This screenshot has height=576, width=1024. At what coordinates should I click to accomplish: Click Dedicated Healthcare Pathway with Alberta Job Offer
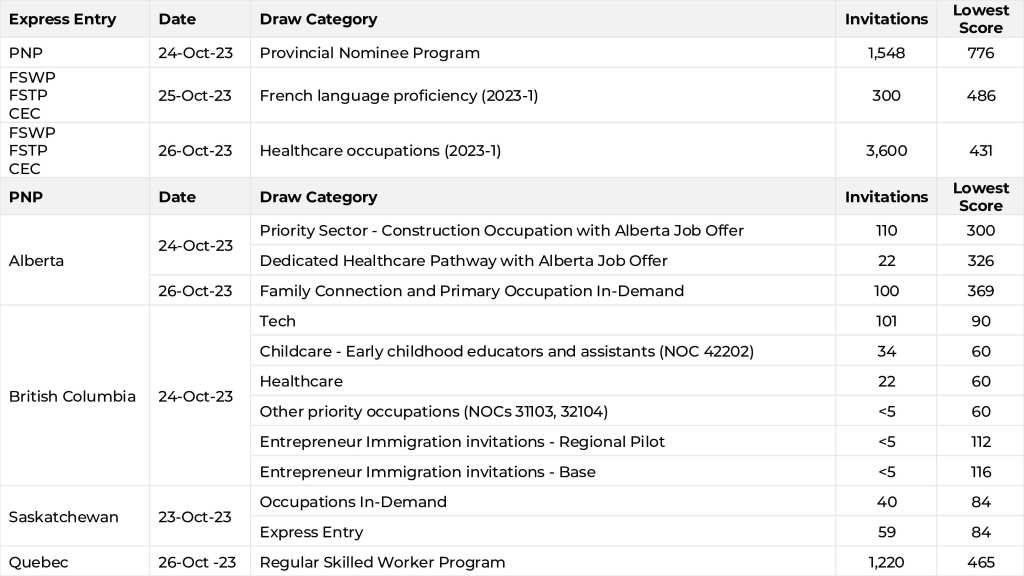pyautogui.click(x=463, y=261)
